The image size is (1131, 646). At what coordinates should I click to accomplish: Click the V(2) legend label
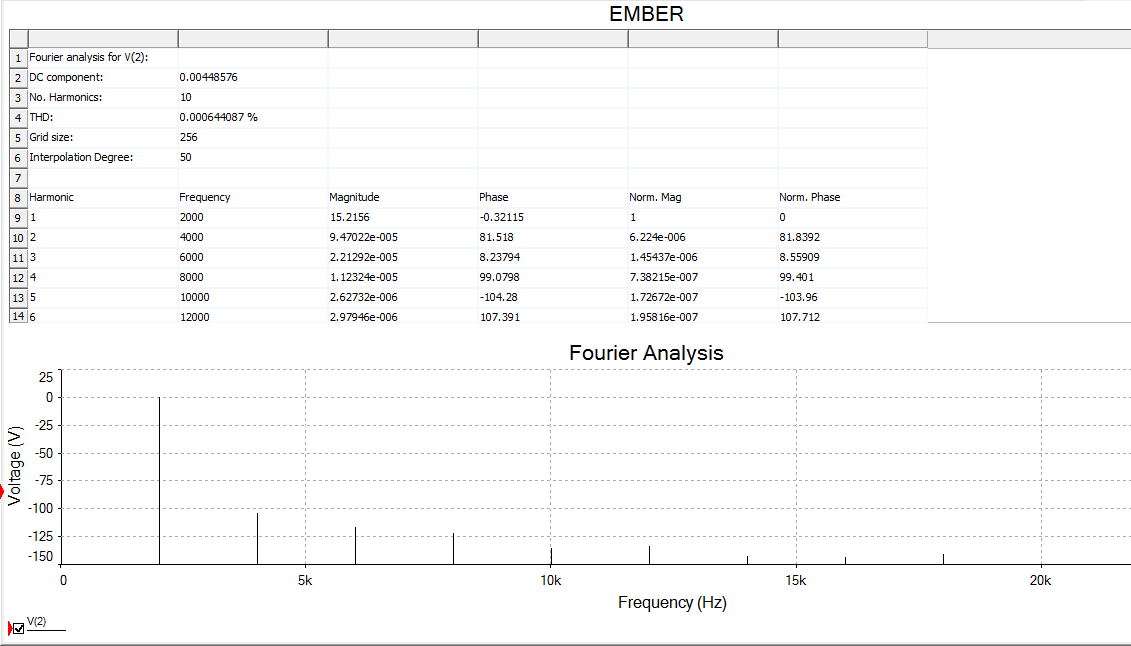37,621
